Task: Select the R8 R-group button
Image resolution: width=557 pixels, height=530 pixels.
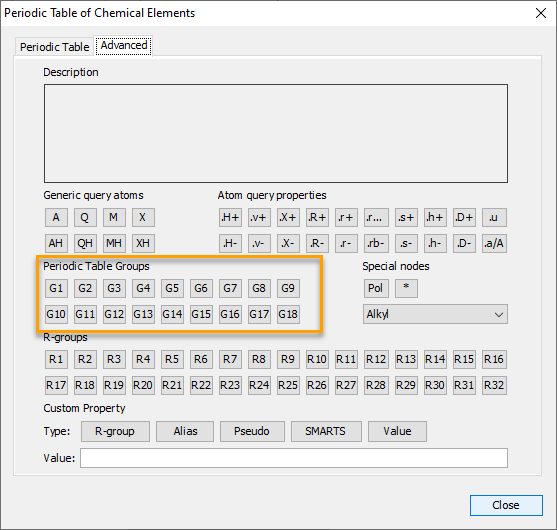Action: coord(259,359)
